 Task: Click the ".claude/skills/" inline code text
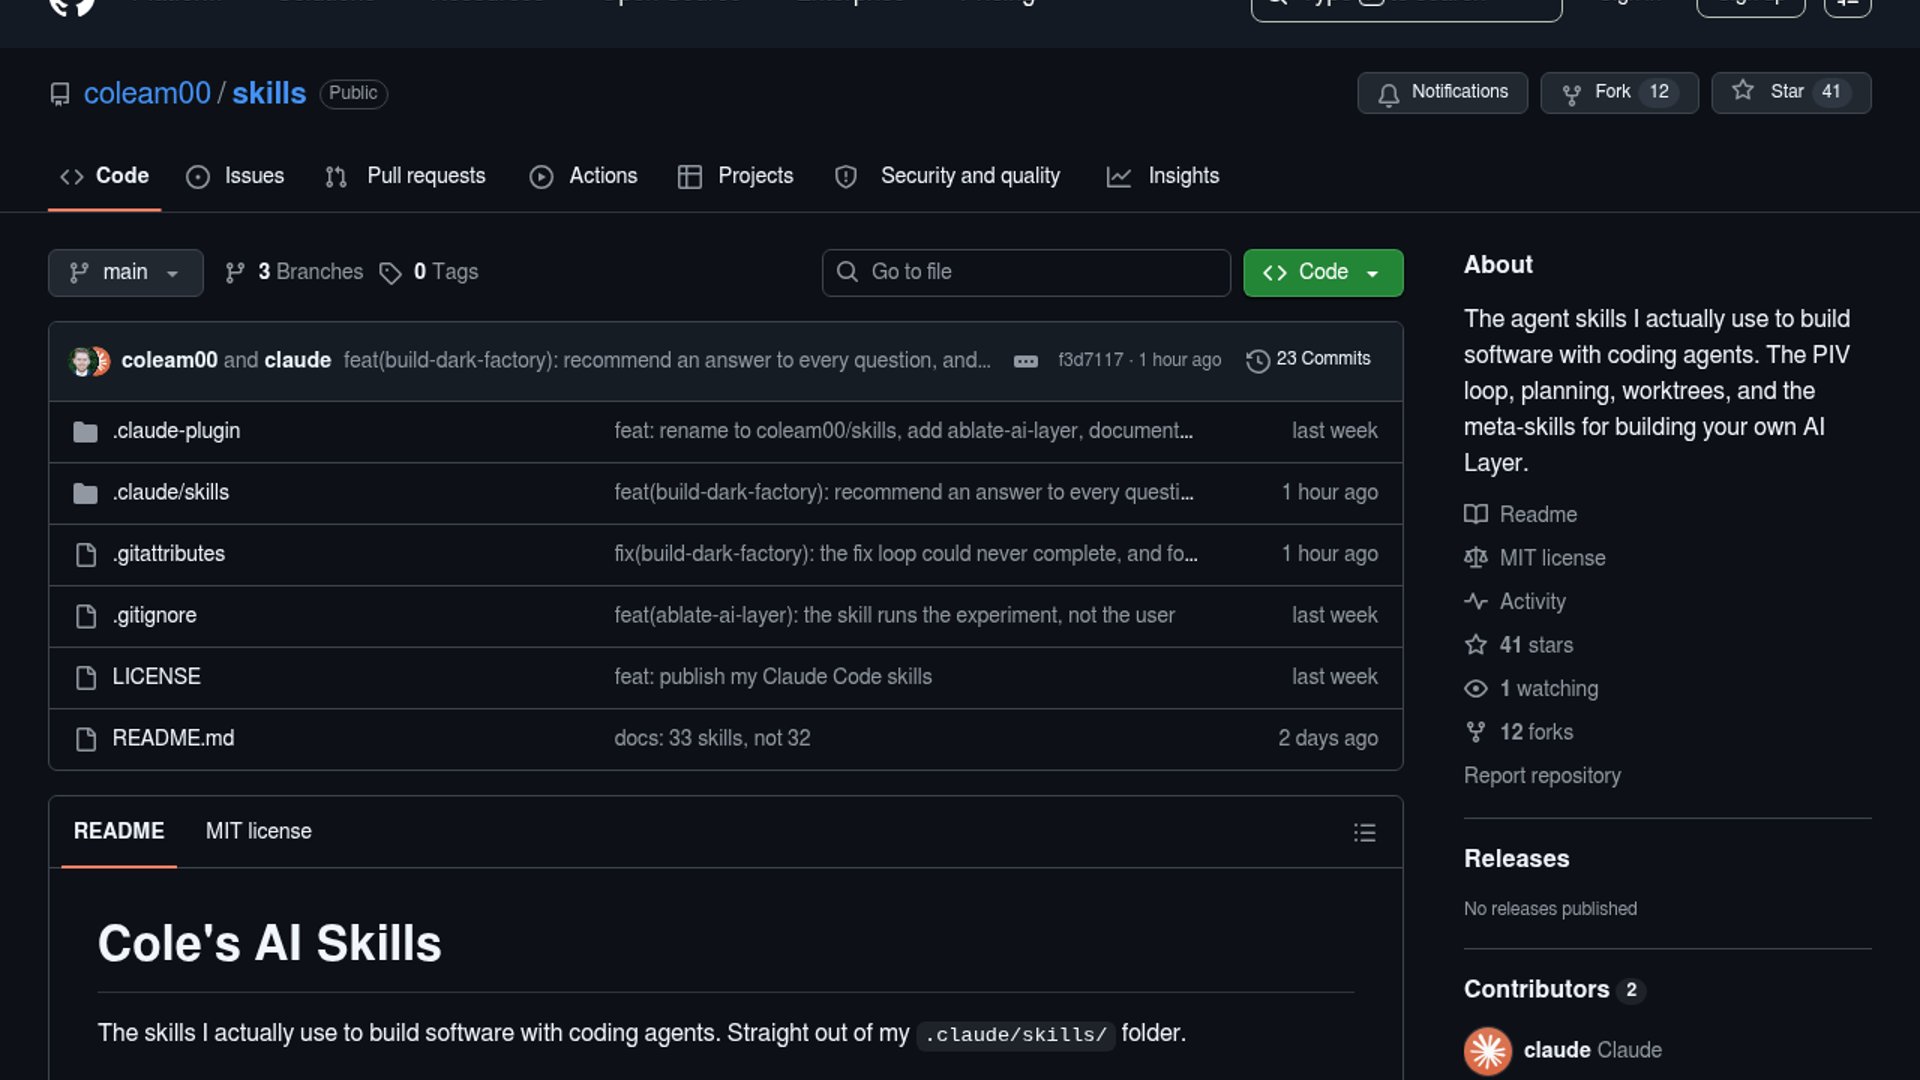pos(1015,1034)
